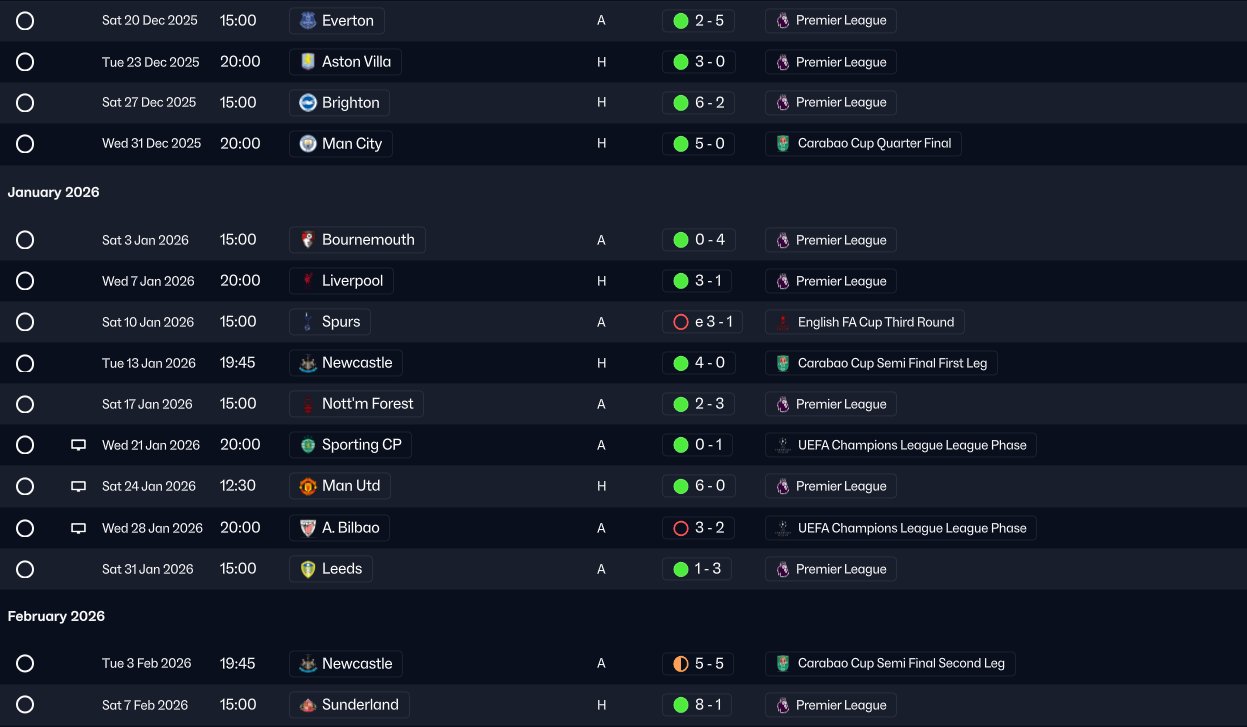Open the Carabao Cup Semi Final First Leg competition
Viewport: 1247px width, 727px height.
click(881, 363)
